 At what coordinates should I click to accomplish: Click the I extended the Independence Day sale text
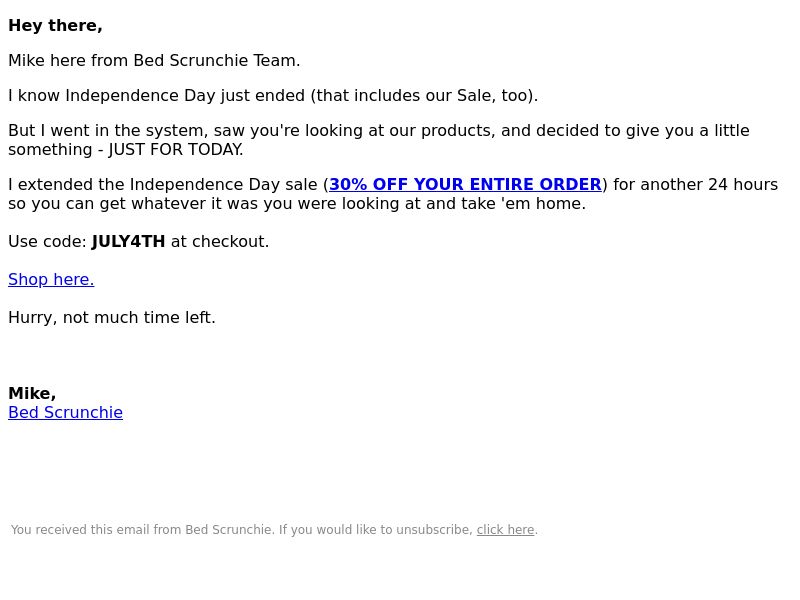tap(165, 184)
